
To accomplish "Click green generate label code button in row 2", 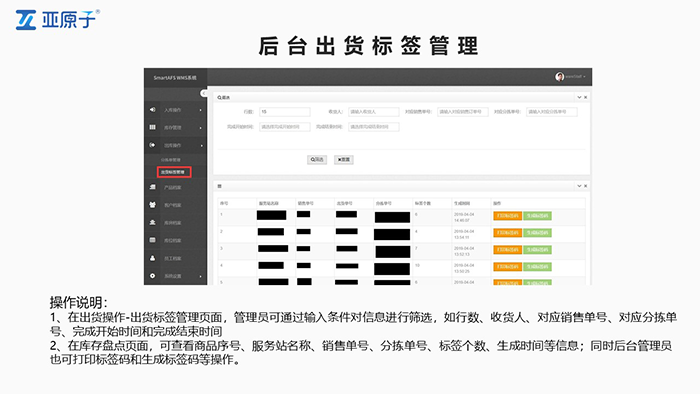I will point(537,233).
